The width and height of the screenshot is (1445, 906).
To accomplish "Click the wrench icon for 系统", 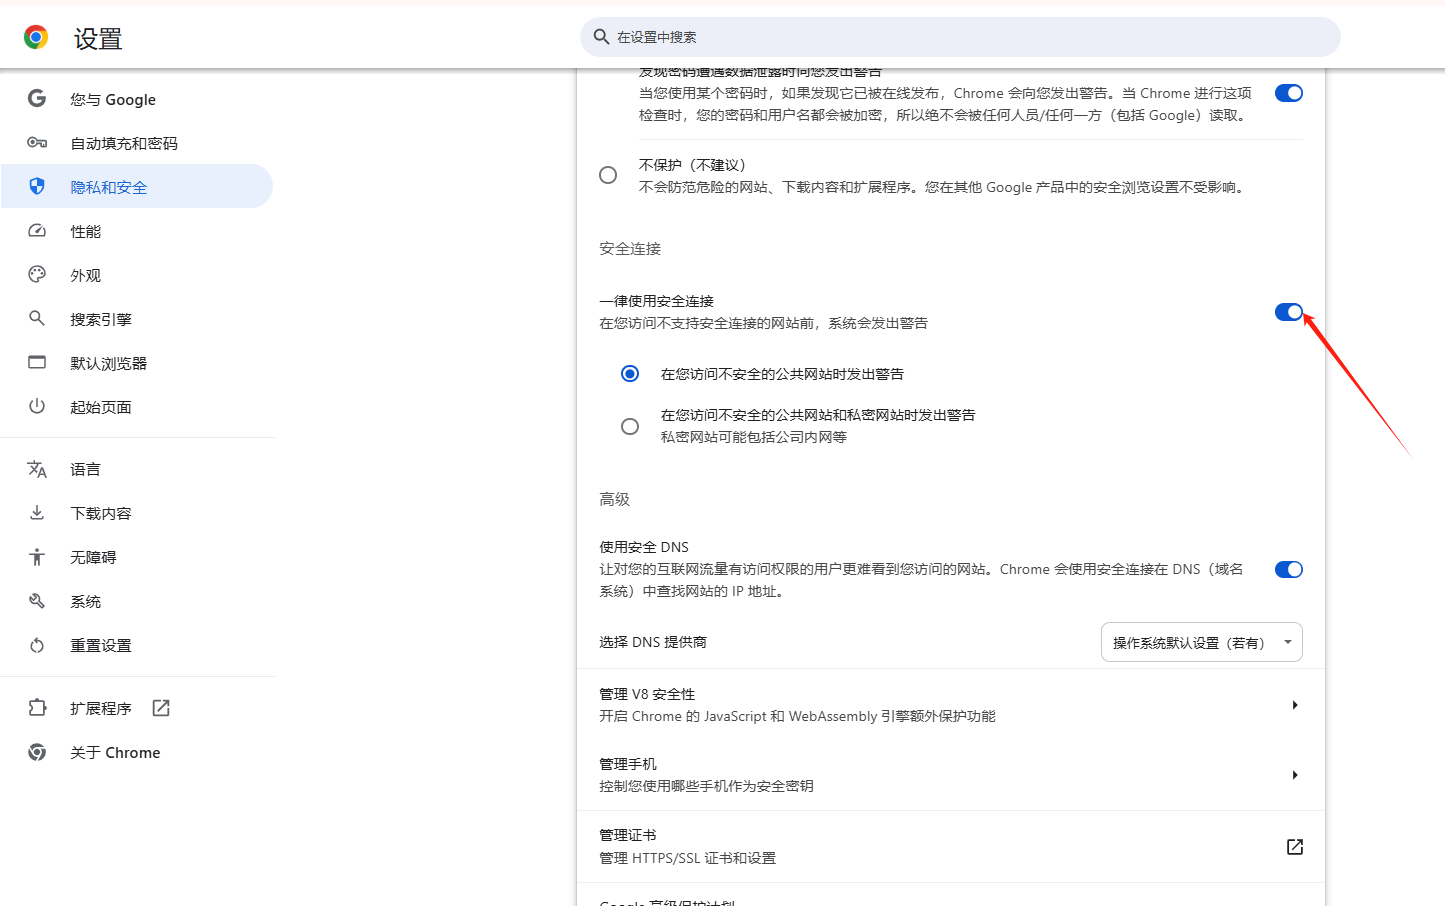I will coord(37,601).
